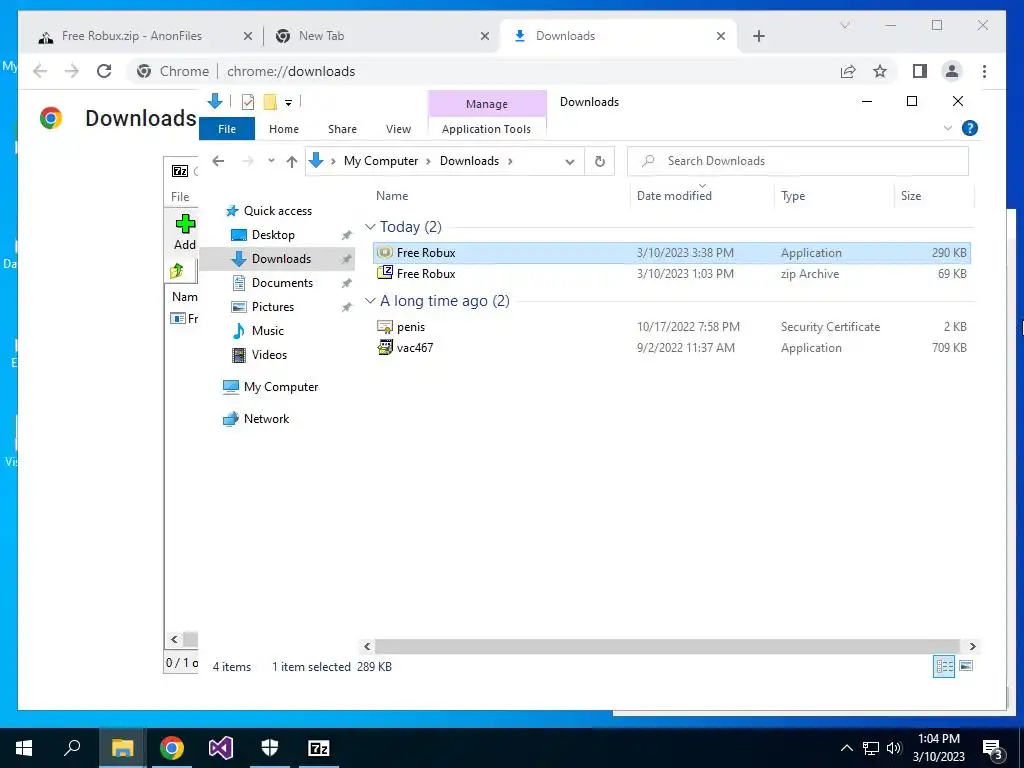The image size is (1024, 768).
Task: Bookmark this page with the star
Action: [x=880, y=71]
